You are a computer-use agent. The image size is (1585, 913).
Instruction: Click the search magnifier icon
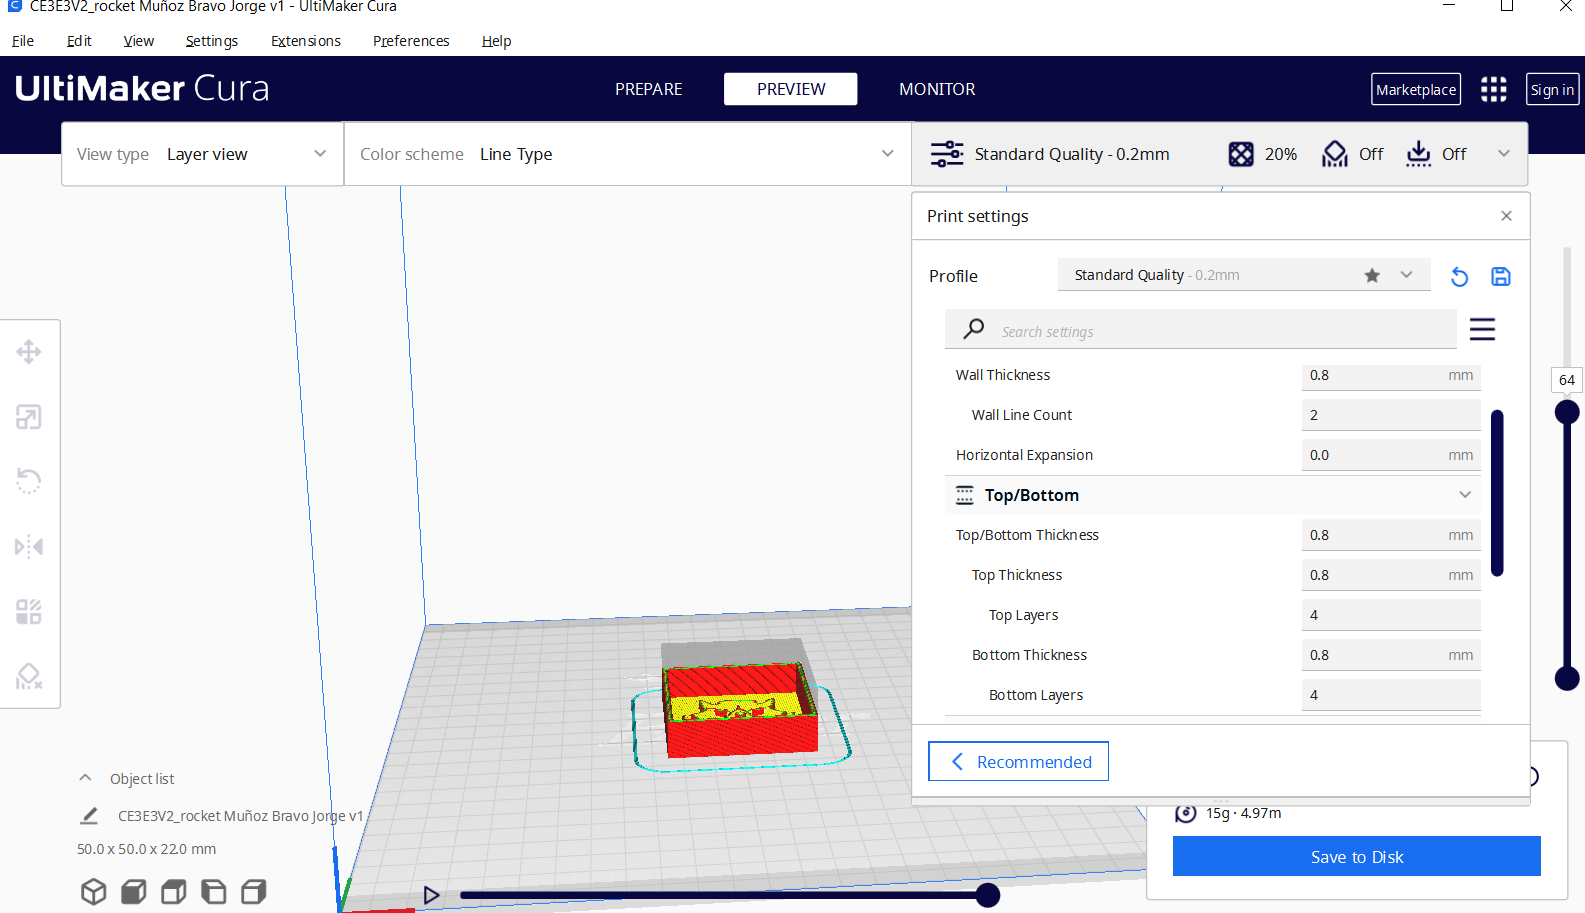pos(973,329)
